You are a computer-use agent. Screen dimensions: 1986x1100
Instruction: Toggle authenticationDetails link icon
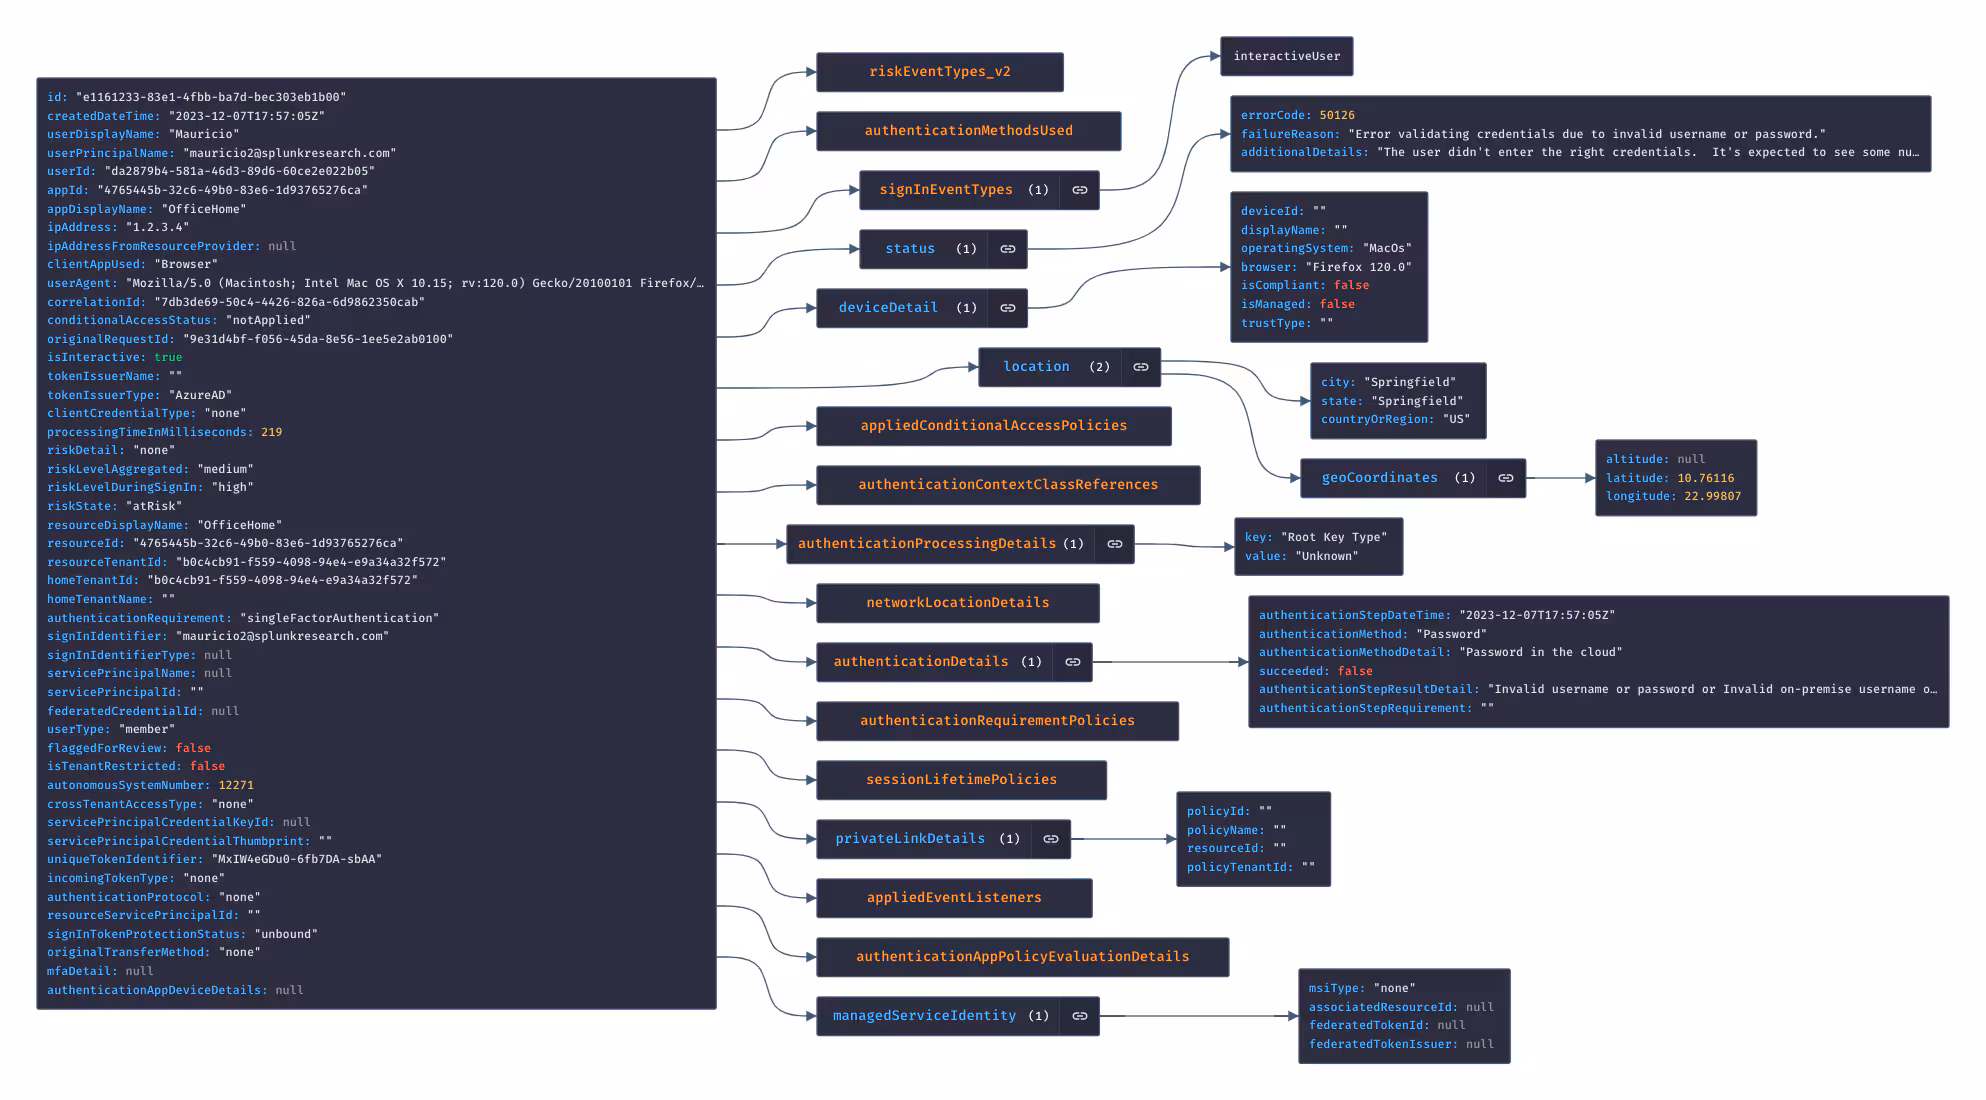click(1072, 662)
